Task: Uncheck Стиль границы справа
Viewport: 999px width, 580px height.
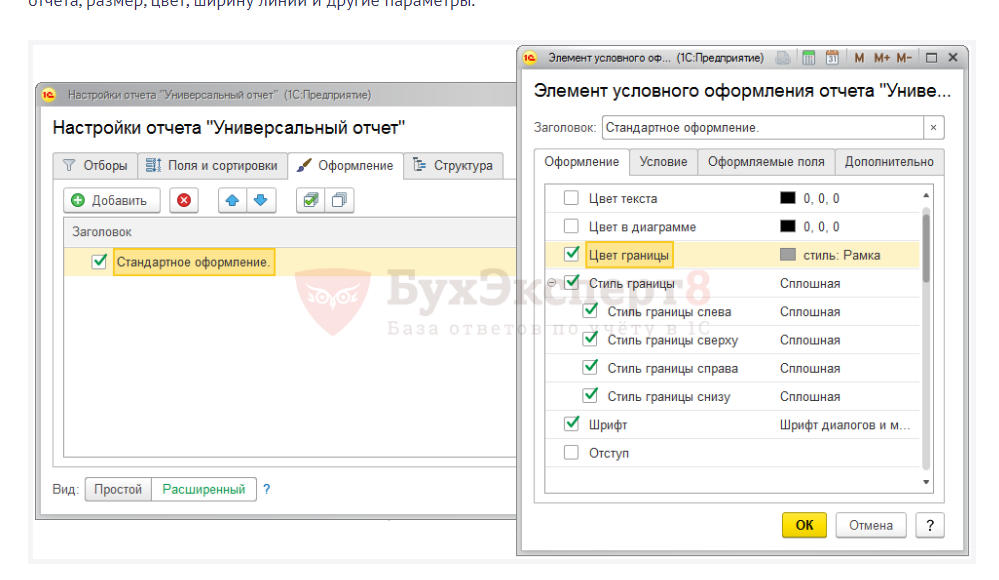Action: (590, 367)
